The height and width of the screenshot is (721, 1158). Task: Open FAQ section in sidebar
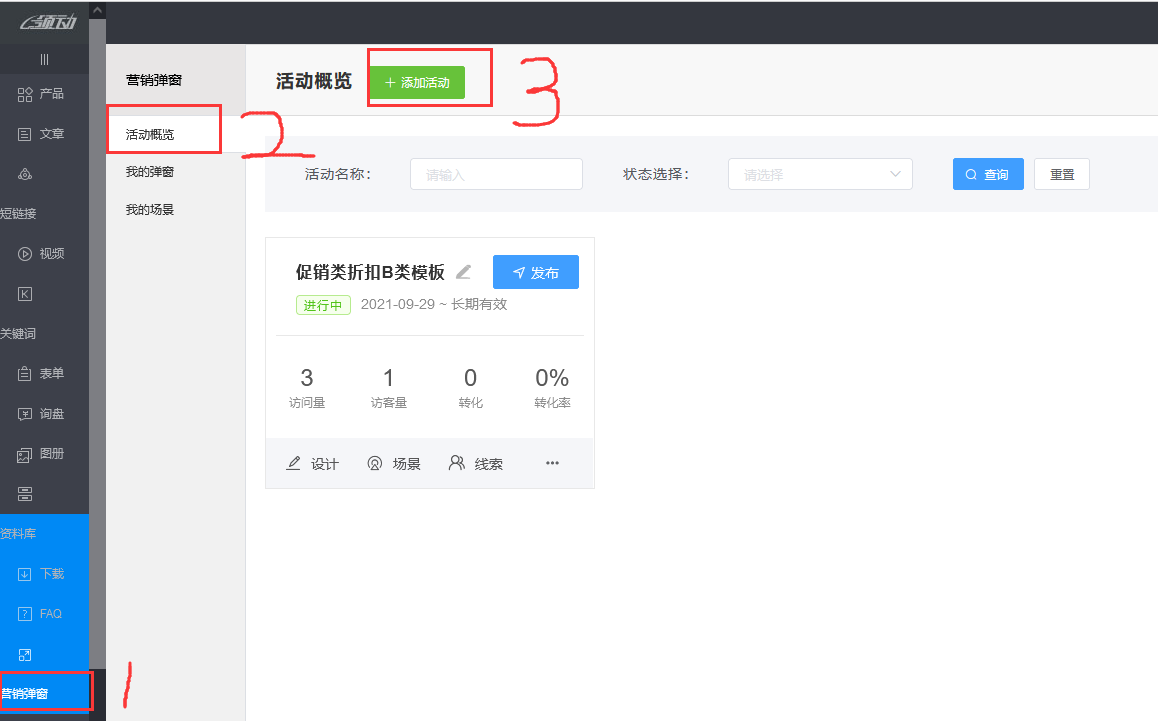[x=42, y=614]
